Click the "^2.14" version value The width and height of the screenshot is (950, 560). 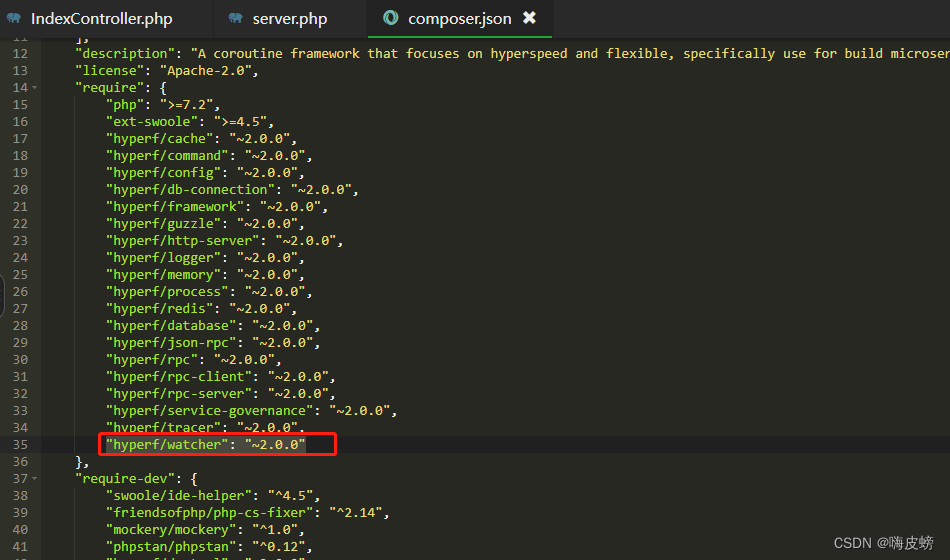tap(356, 512)
